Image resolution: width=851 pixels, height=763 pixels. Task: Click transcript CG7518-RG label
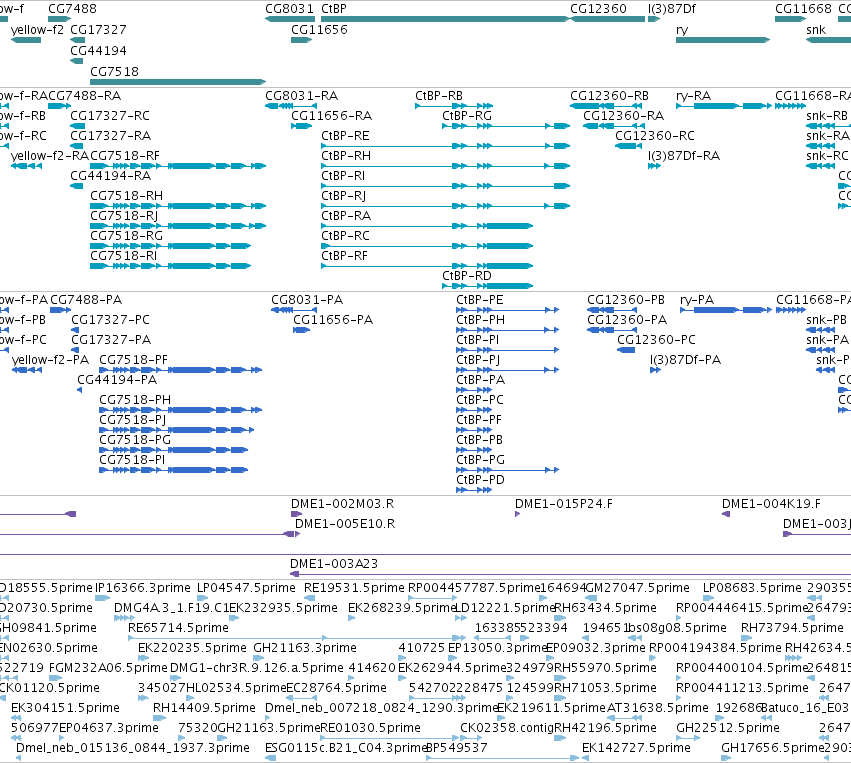tap(126, 236)
